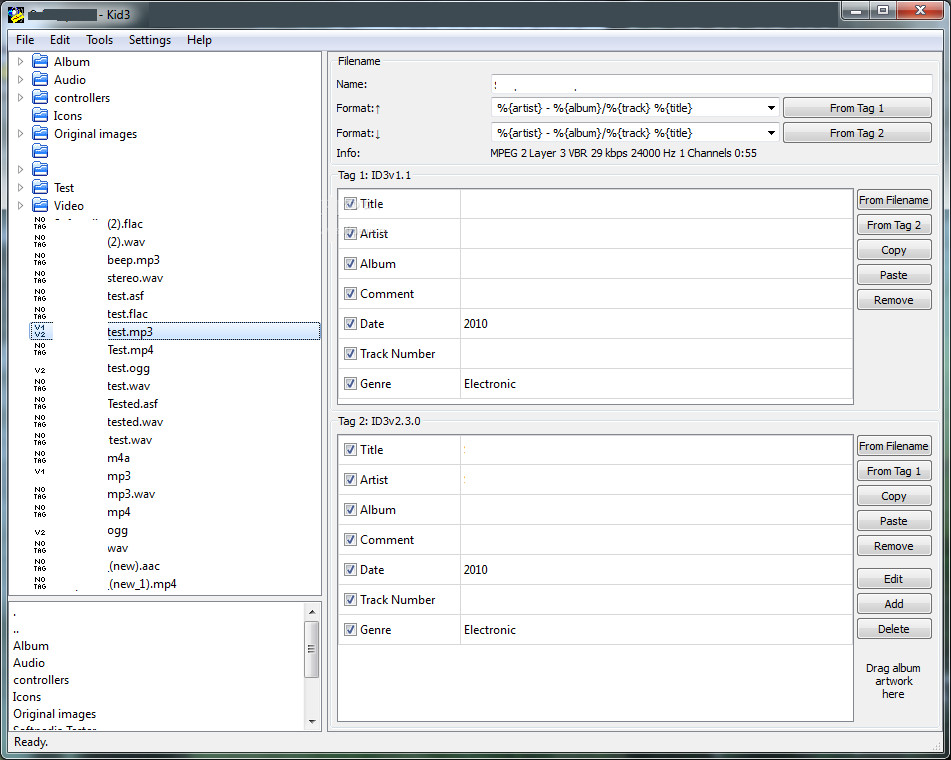This screenshot has height=760, width=951.
Task: Open the File menu
Action: pyautogui.click(x=25, y=40)
